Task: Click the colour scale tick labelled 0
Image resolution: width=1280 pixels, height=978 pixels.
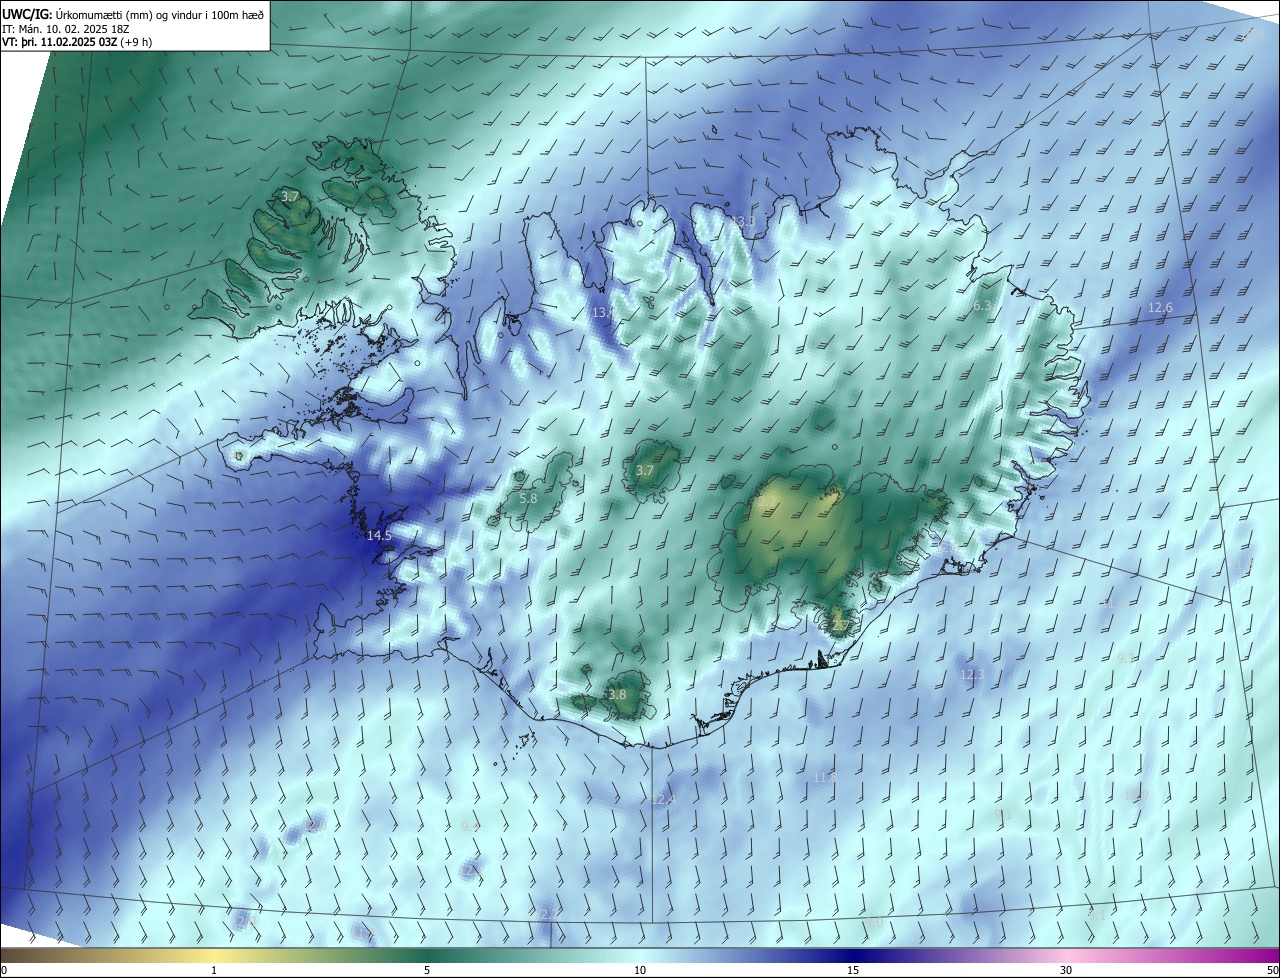Action: point(3,971)
